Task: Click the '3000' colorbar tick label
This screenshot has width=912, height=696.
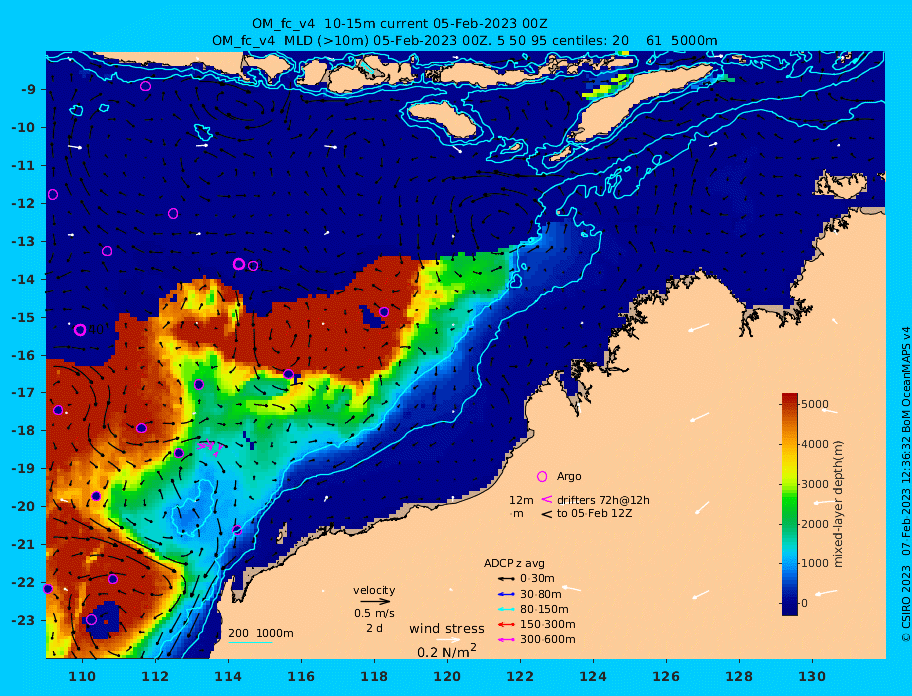Action: [x=814, y=484]
